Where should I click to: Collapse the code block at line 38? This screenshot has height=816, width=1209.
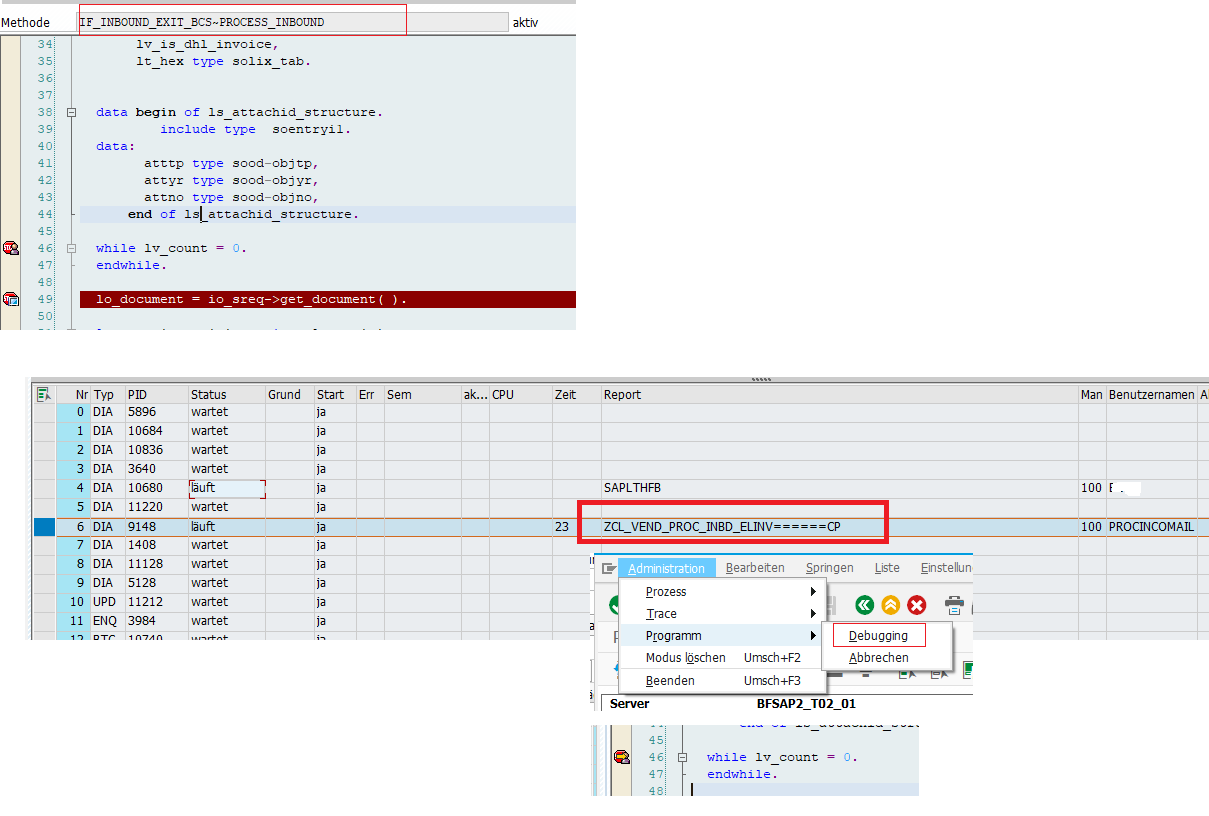71,112
